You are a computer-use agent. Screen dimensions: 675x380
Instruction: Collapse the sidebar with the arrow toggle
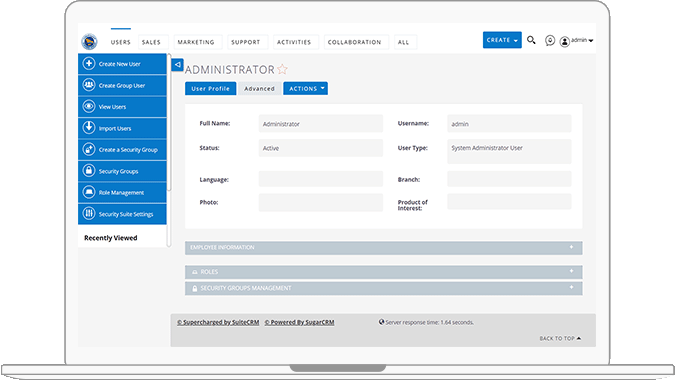(177, 65)
